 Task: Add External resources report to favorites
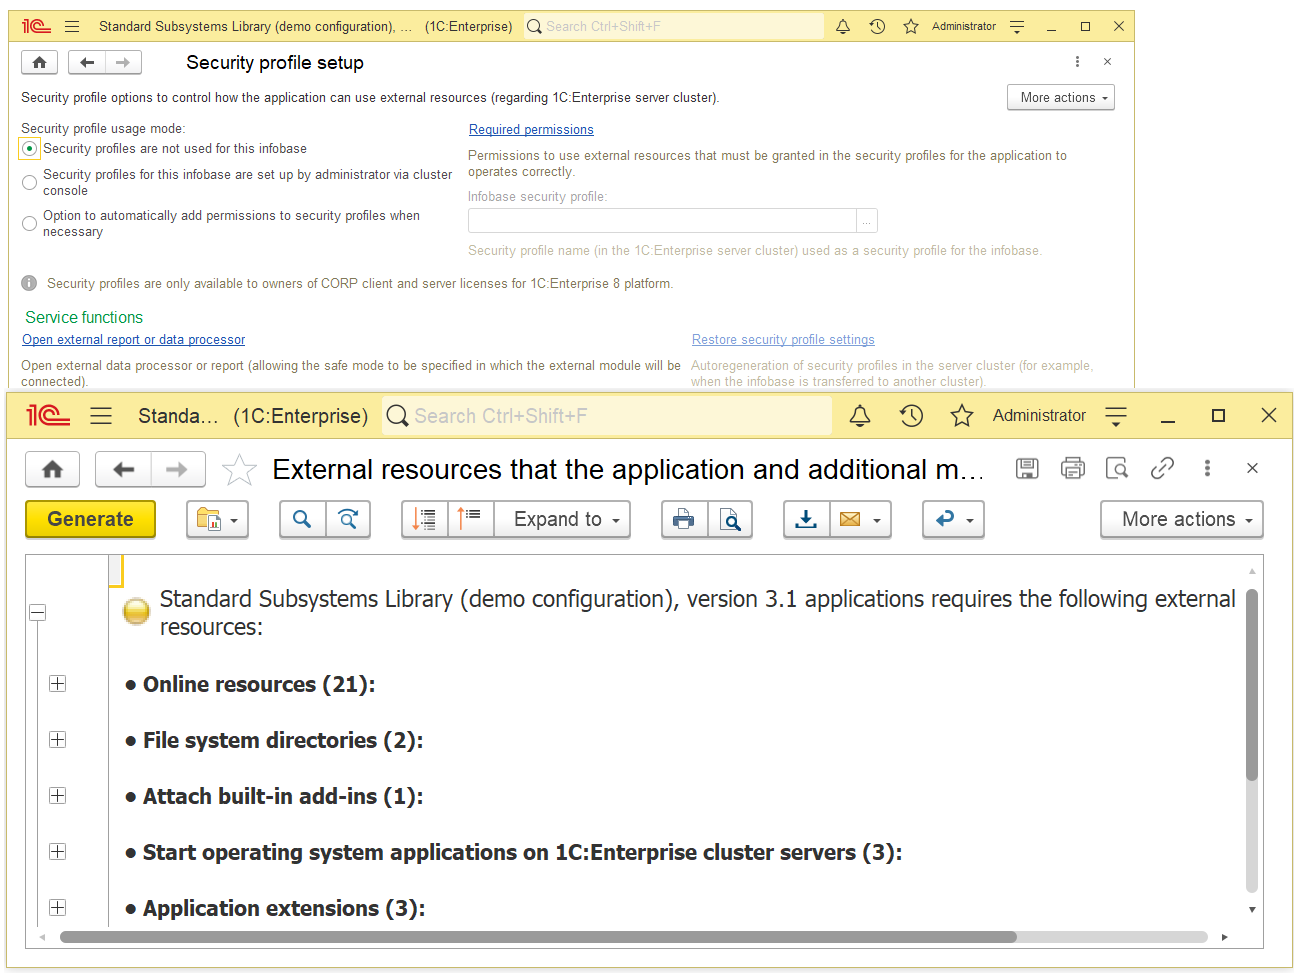239,469
